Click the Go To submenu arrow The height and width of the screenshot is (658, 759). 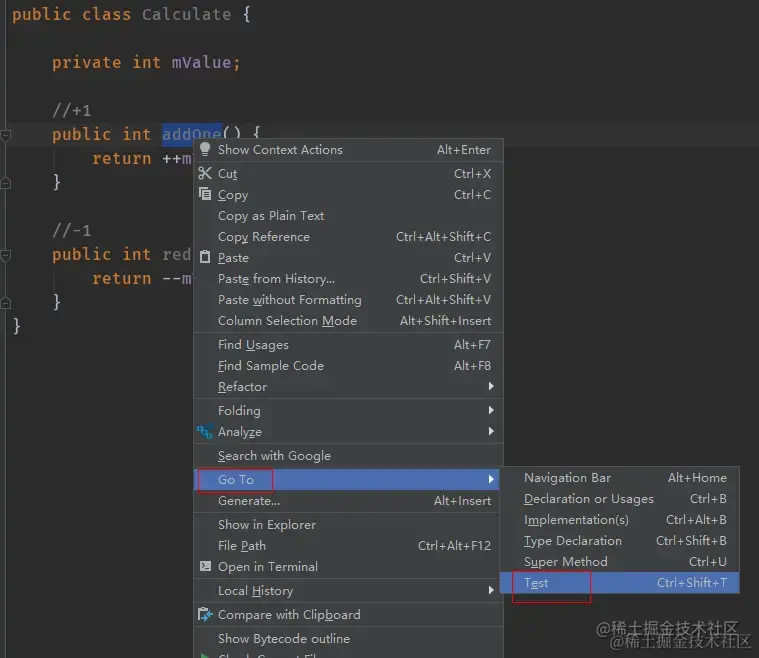click(491, 479)
